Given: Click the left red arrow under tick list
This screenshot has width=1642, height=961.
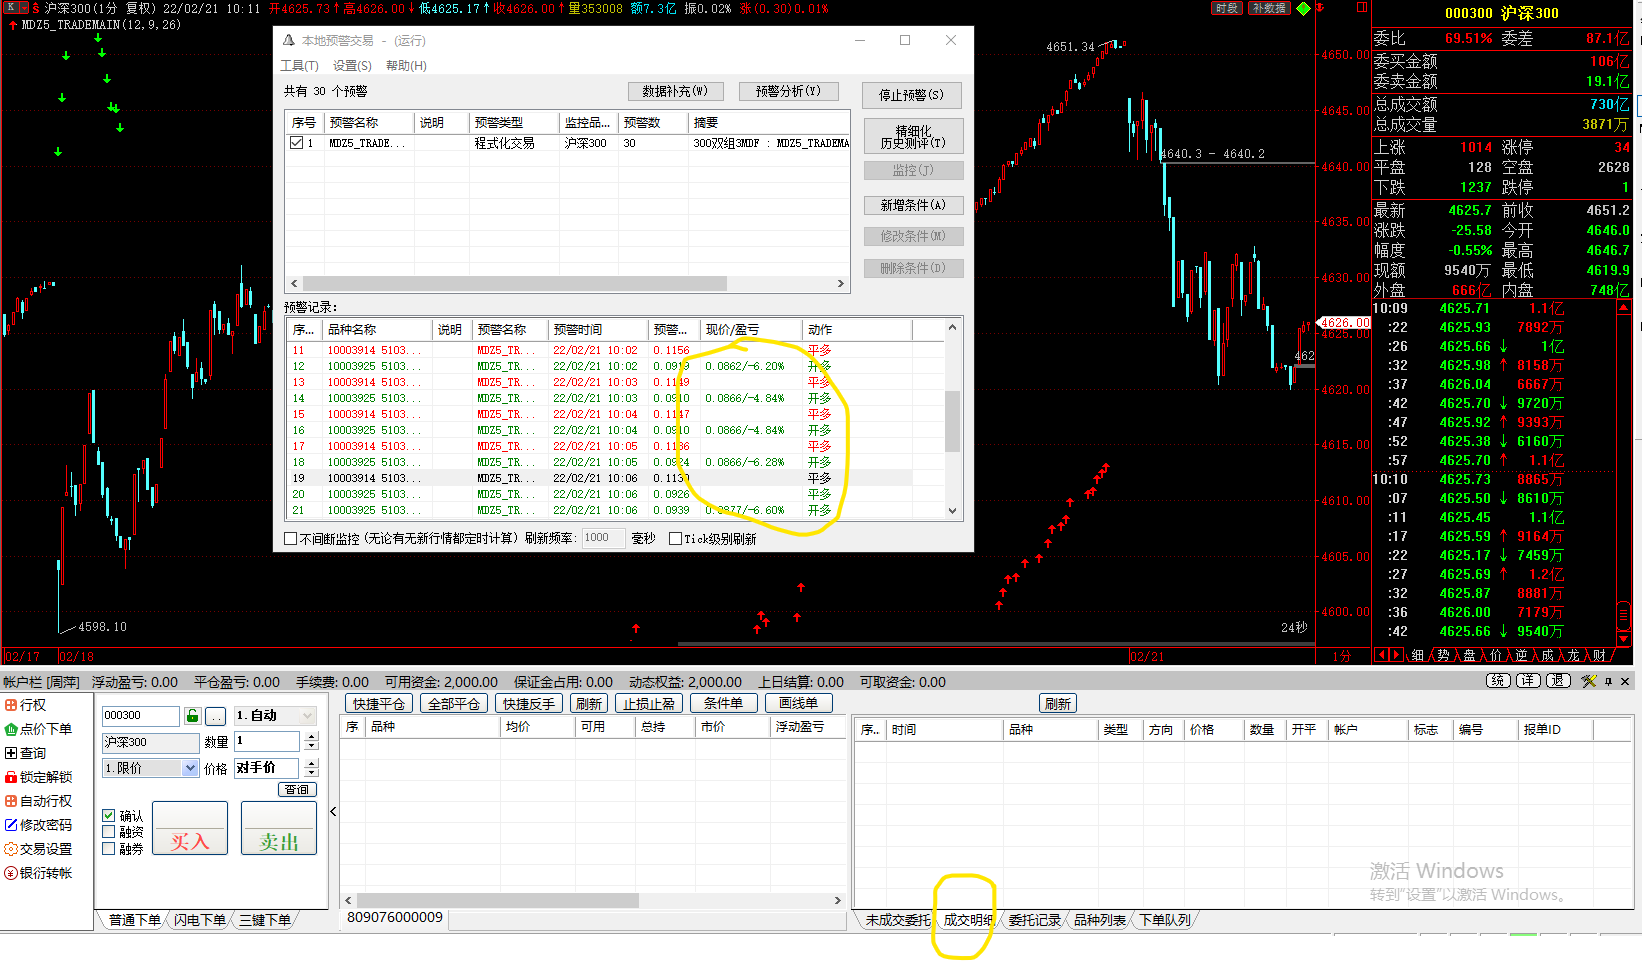Looking at the screenshot, I should coord(1381,655).
